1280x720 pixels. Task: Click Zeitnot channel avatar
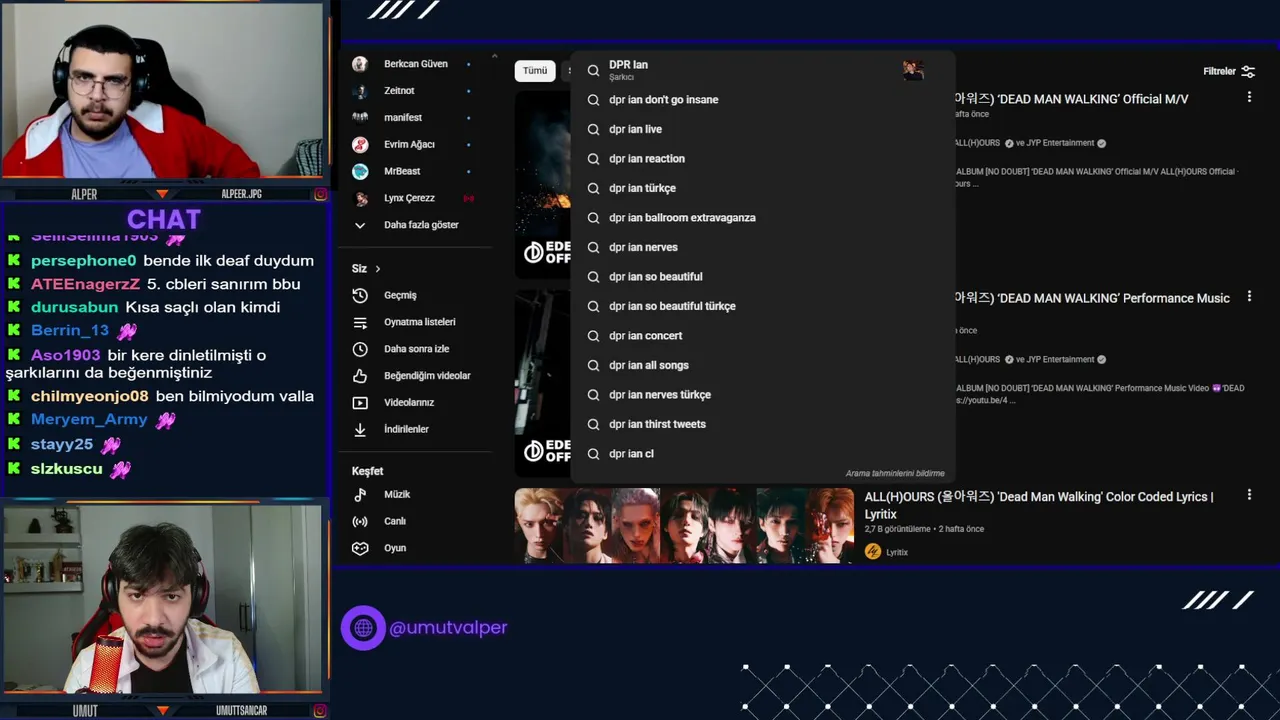click(x=360, y=91)
